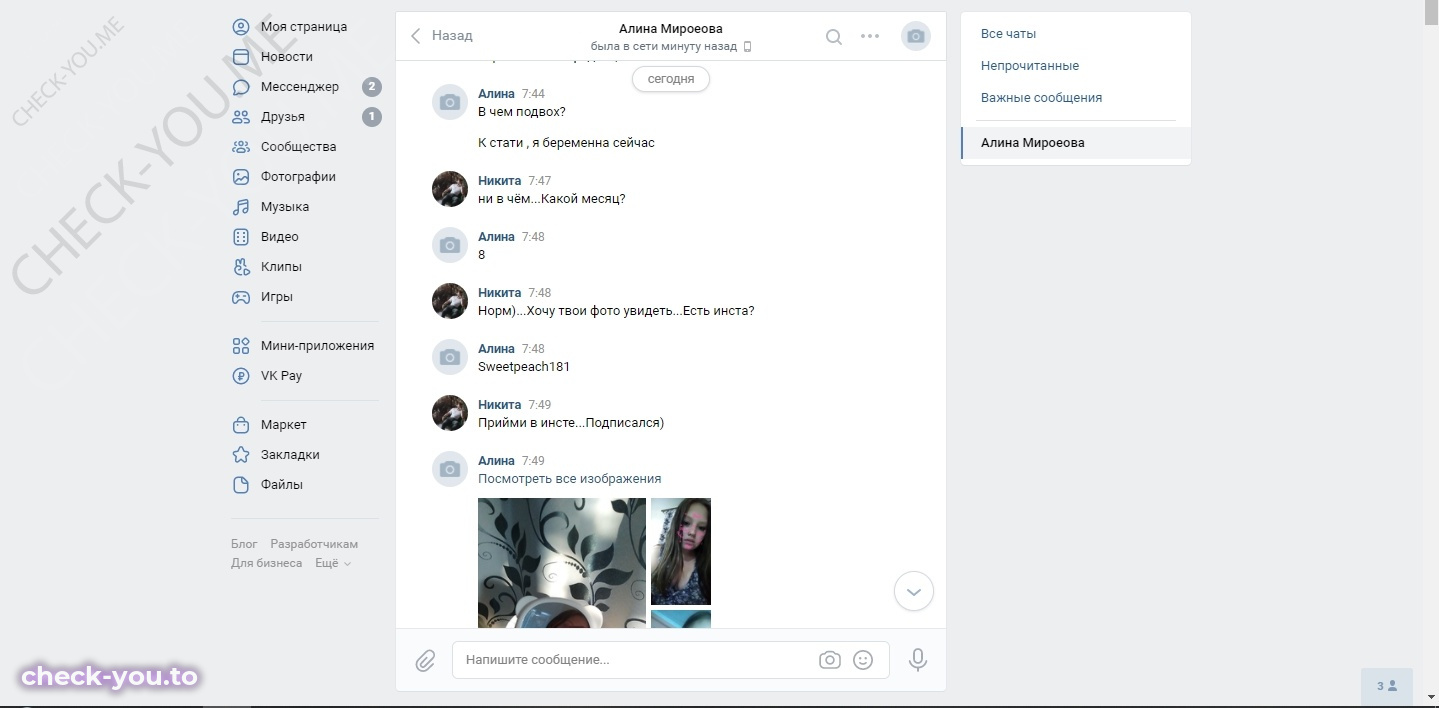Go back using Назад button
The width and height of the screenshot is (1439, 708).
pos(441,36)
